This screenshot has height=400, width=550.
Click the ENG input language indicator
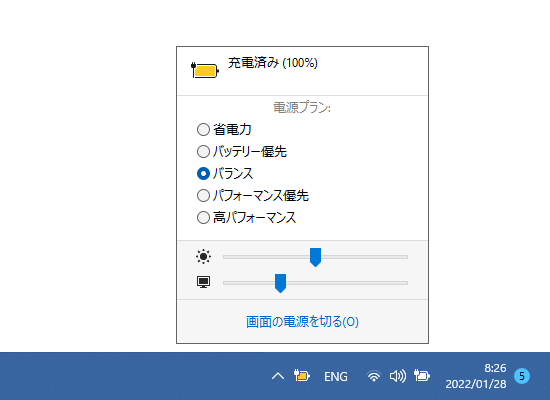[336, 376]
